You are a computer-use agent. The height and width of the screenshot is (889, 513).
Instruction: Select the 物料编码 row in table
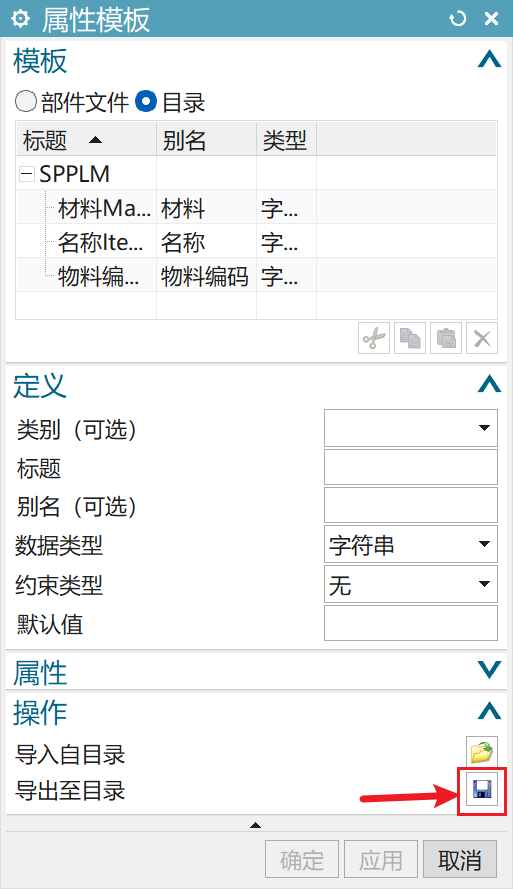point(257,276)
